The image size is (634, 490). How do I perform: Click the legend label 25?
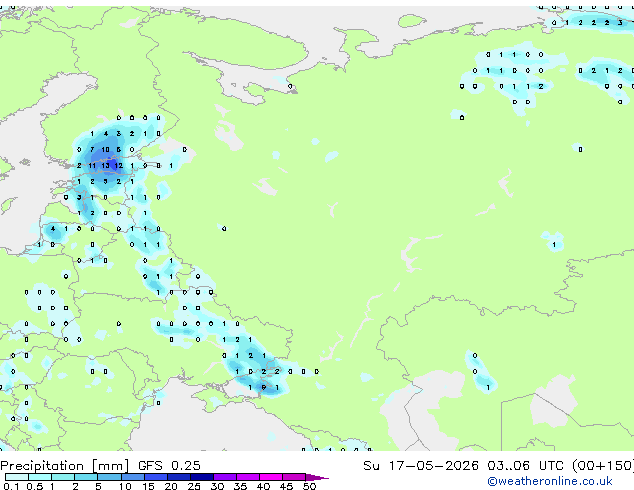[194, 486]
